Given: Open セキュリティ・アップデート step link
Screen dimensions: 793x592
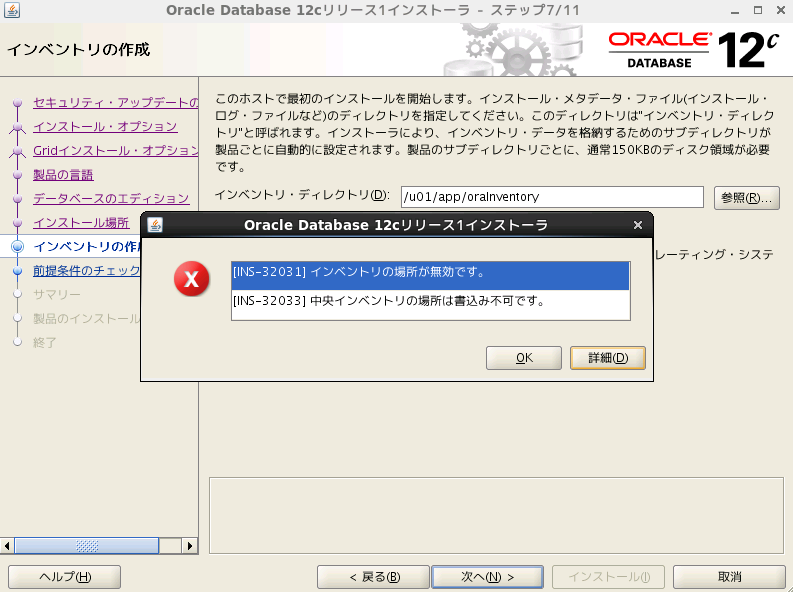Looking at the screenshot, I should pos(116,103).
